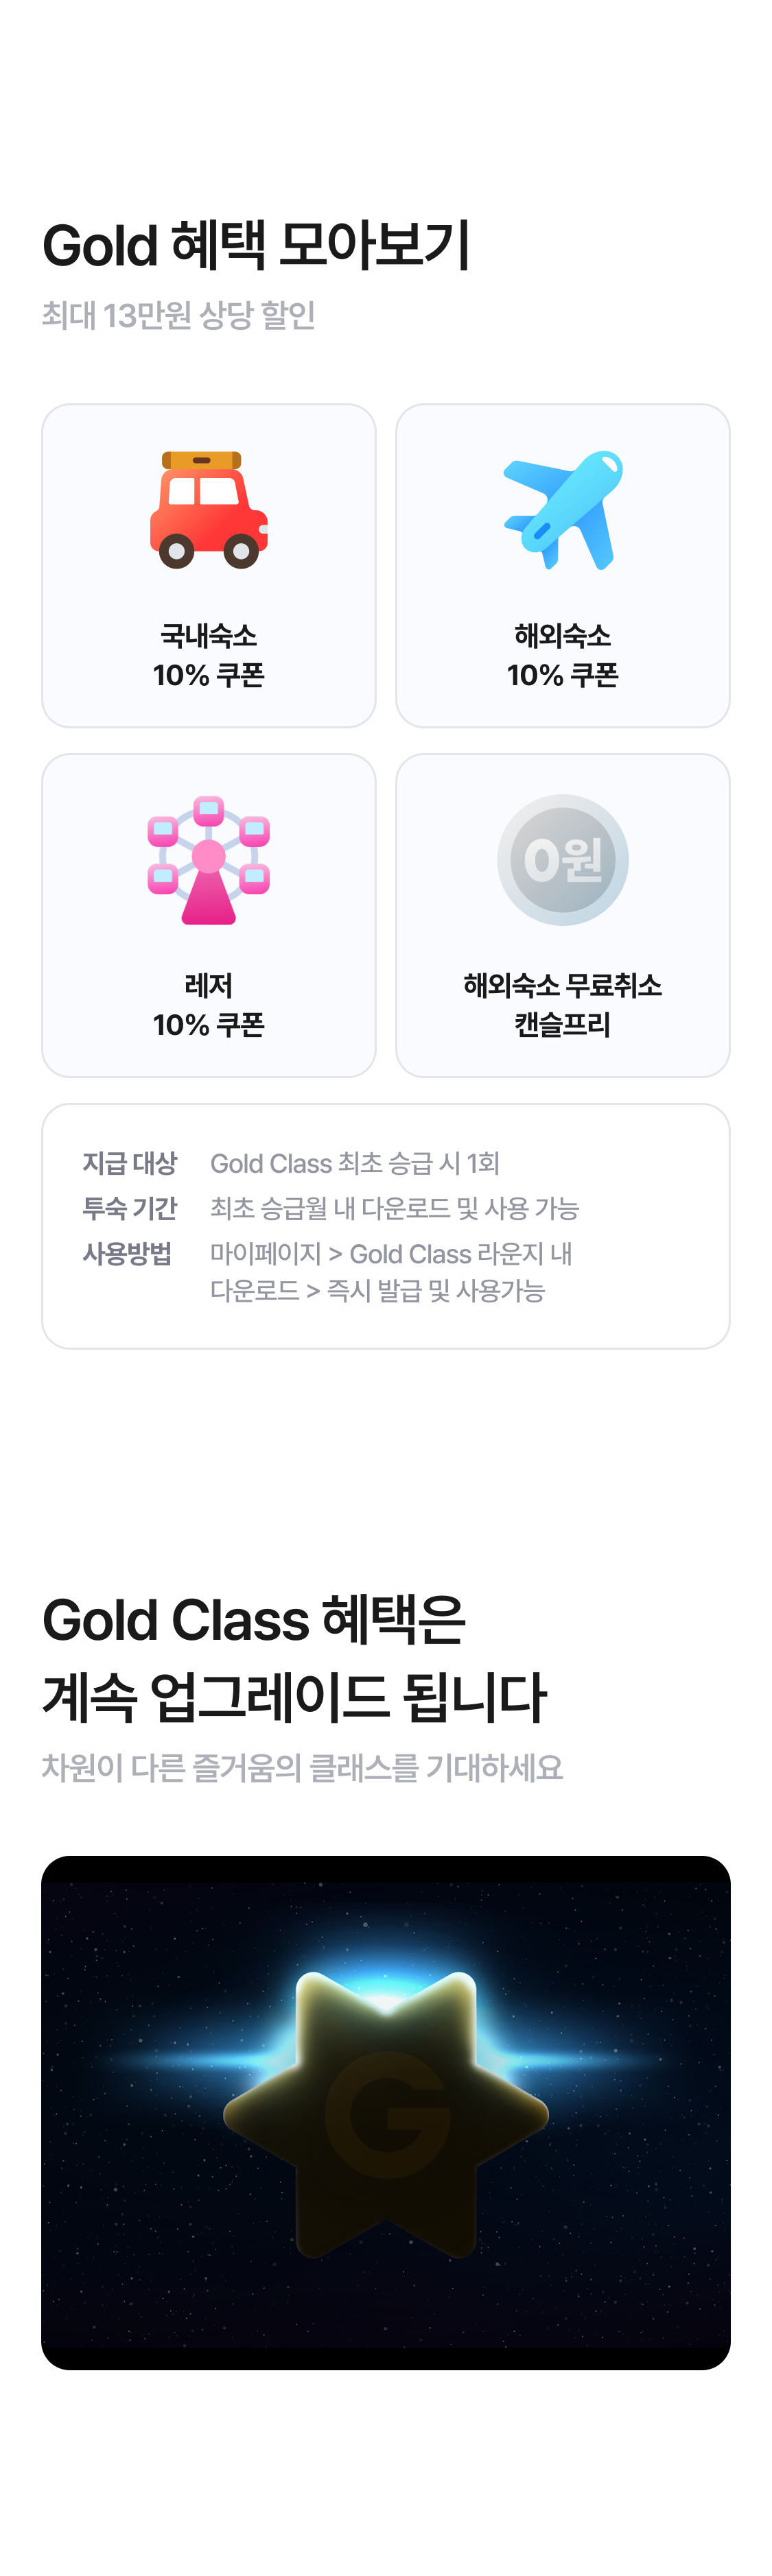The width and height of the screenshot is (772, 2576).
Task: Click 최초 승급월 내 다운로드 및 사용 가능 text
Action: 394,1208
